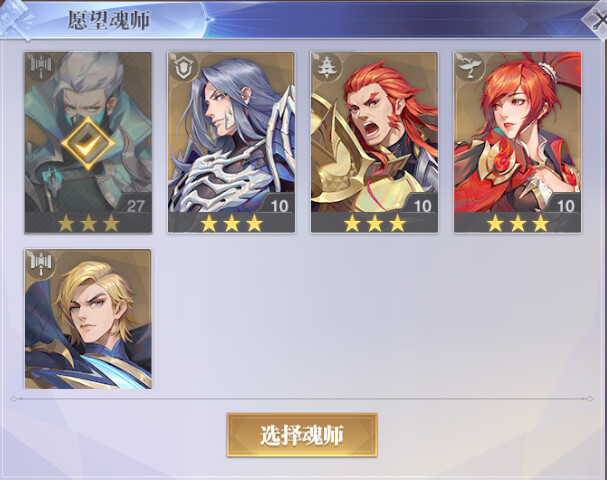The width and height of the screenshot is (607, 480).
Task: Select the blonde-haired soul master card
Action: (88, 319)
